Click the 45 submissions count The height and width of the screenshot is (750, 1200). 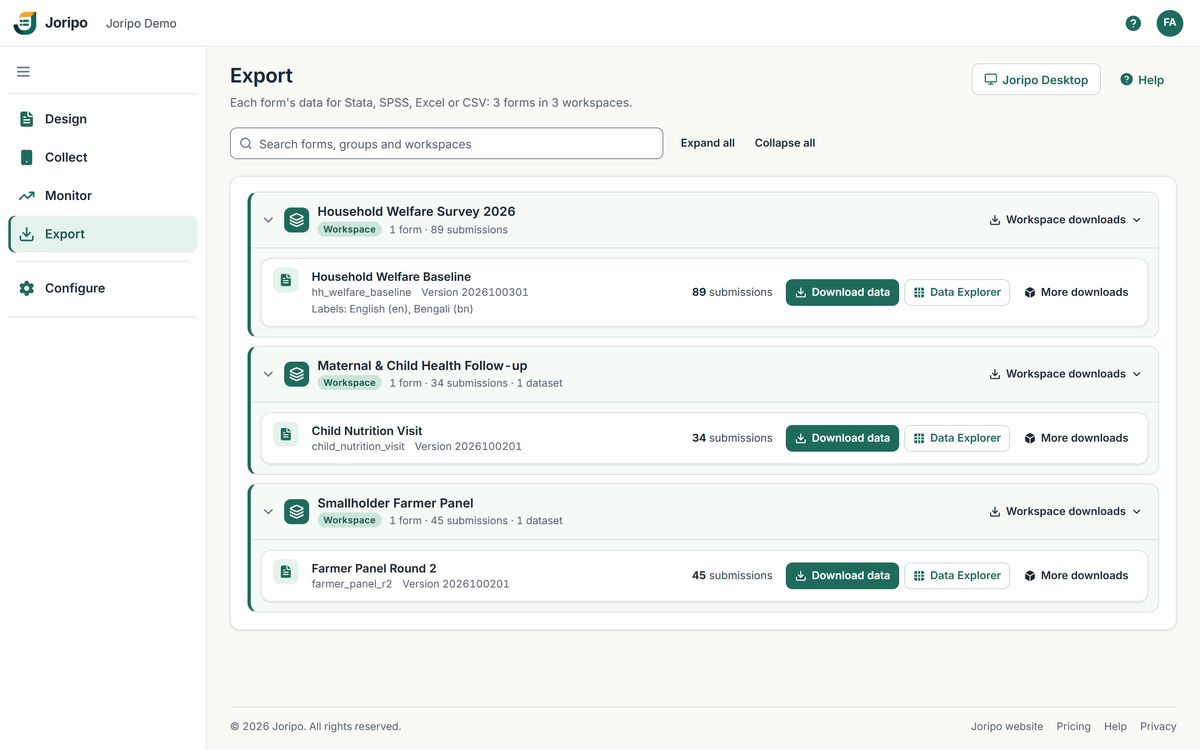pyautogui.click(x=732, y=575)
